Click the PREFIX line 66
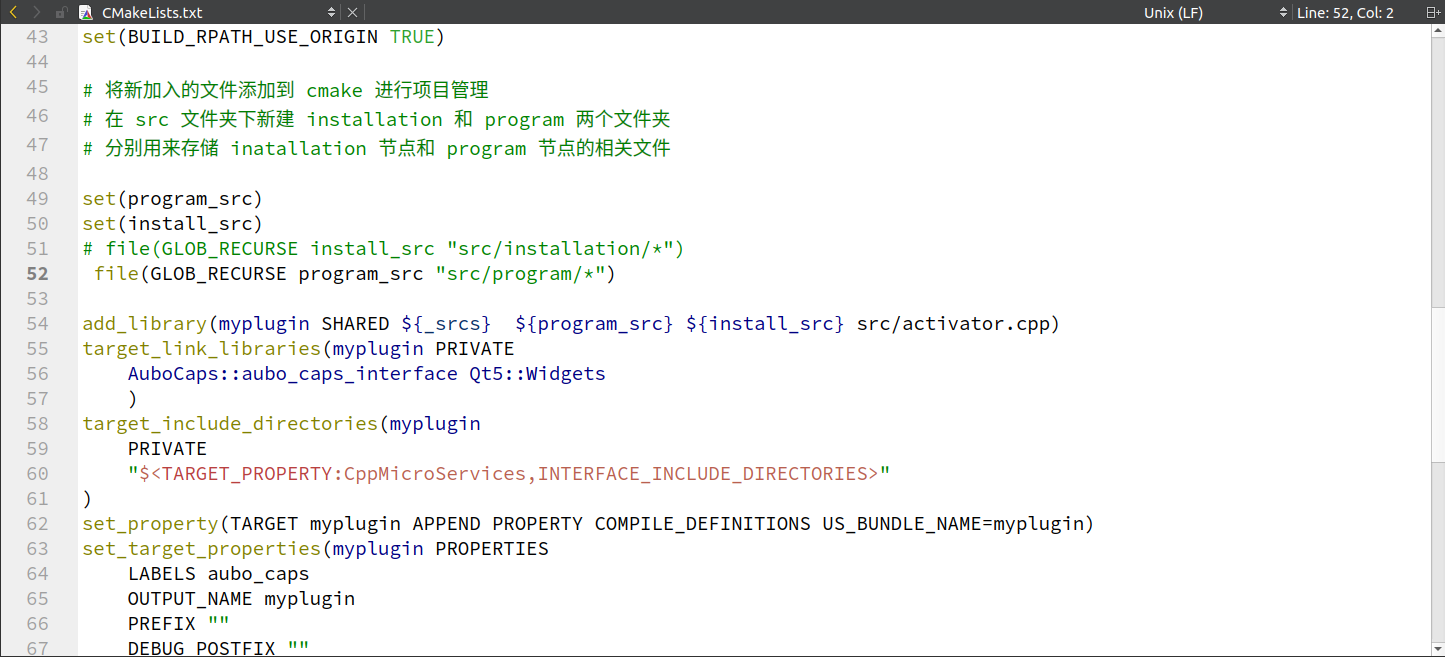1445x657 pixels. pyautogui.click(x=178, y=623)
